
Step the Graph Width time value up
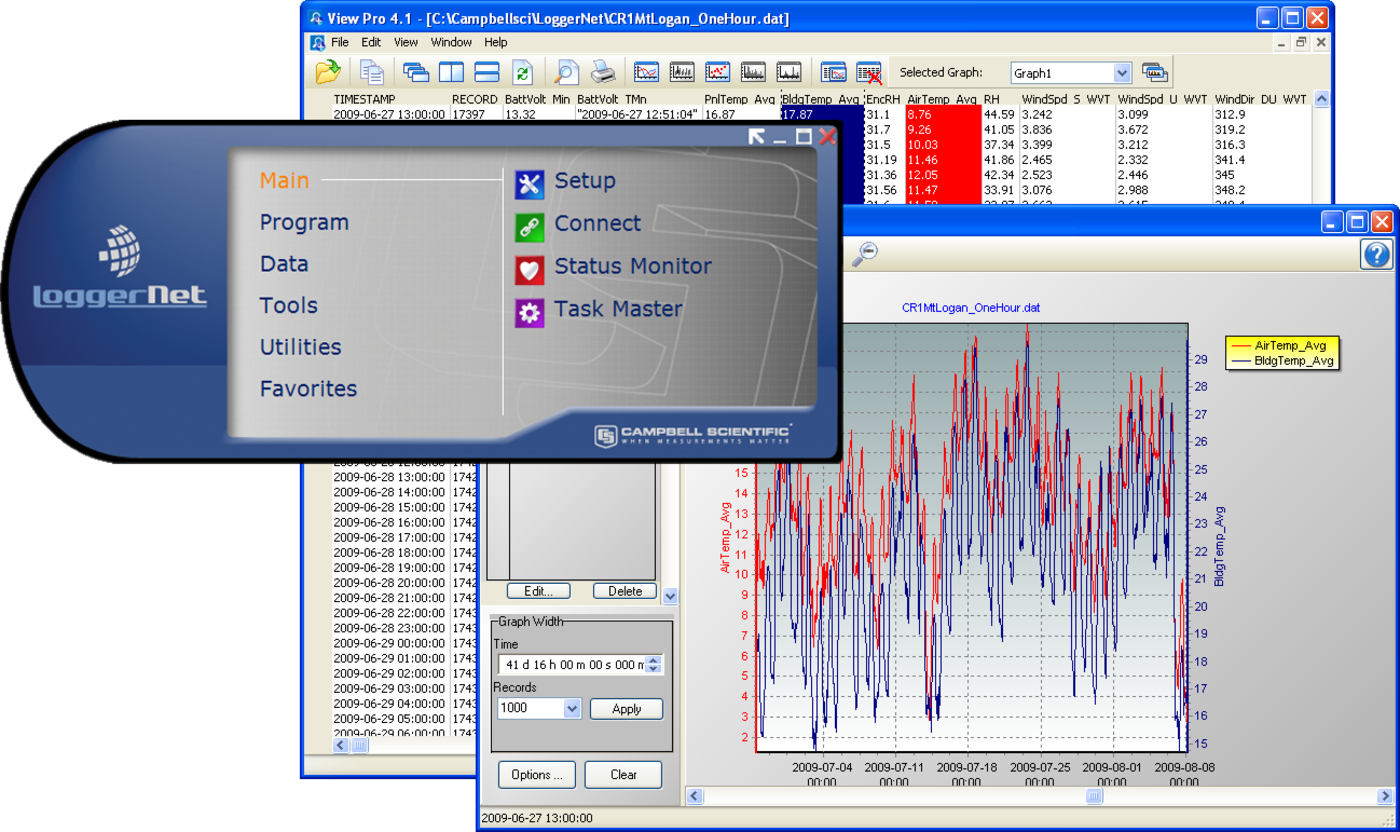click(x=654, y=660)
